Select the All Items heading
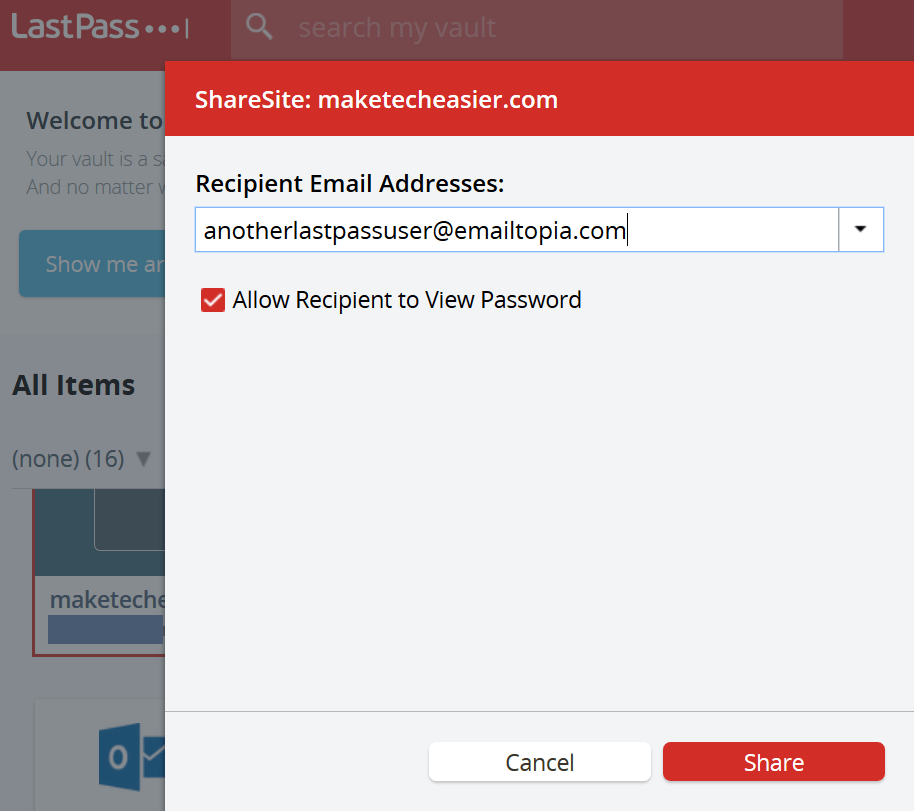The width and height of the screenshot is (914, 811). click(x=73, y=385)
